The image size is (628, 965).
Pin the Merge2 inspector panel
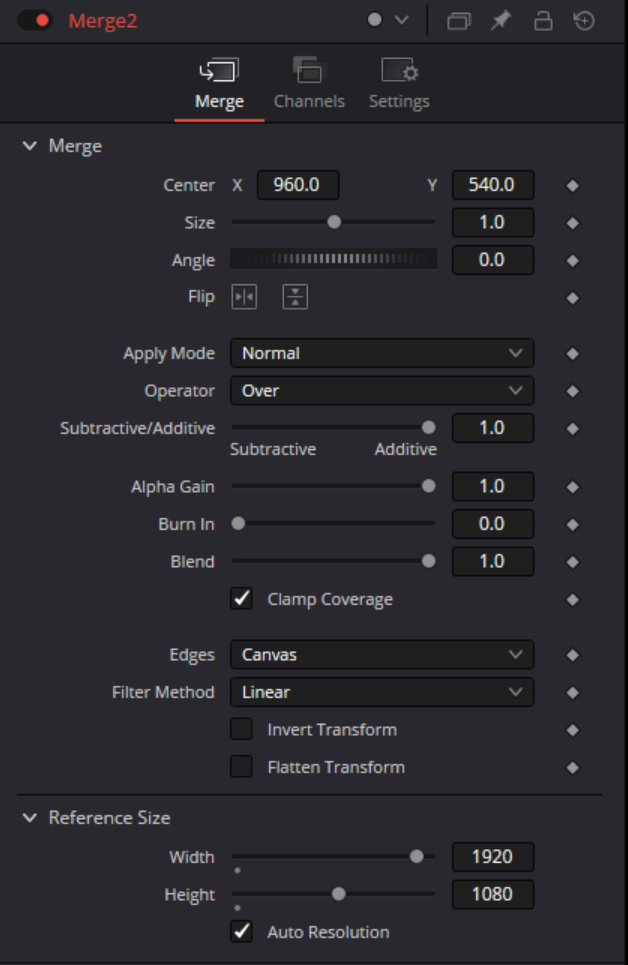point(501,21)
